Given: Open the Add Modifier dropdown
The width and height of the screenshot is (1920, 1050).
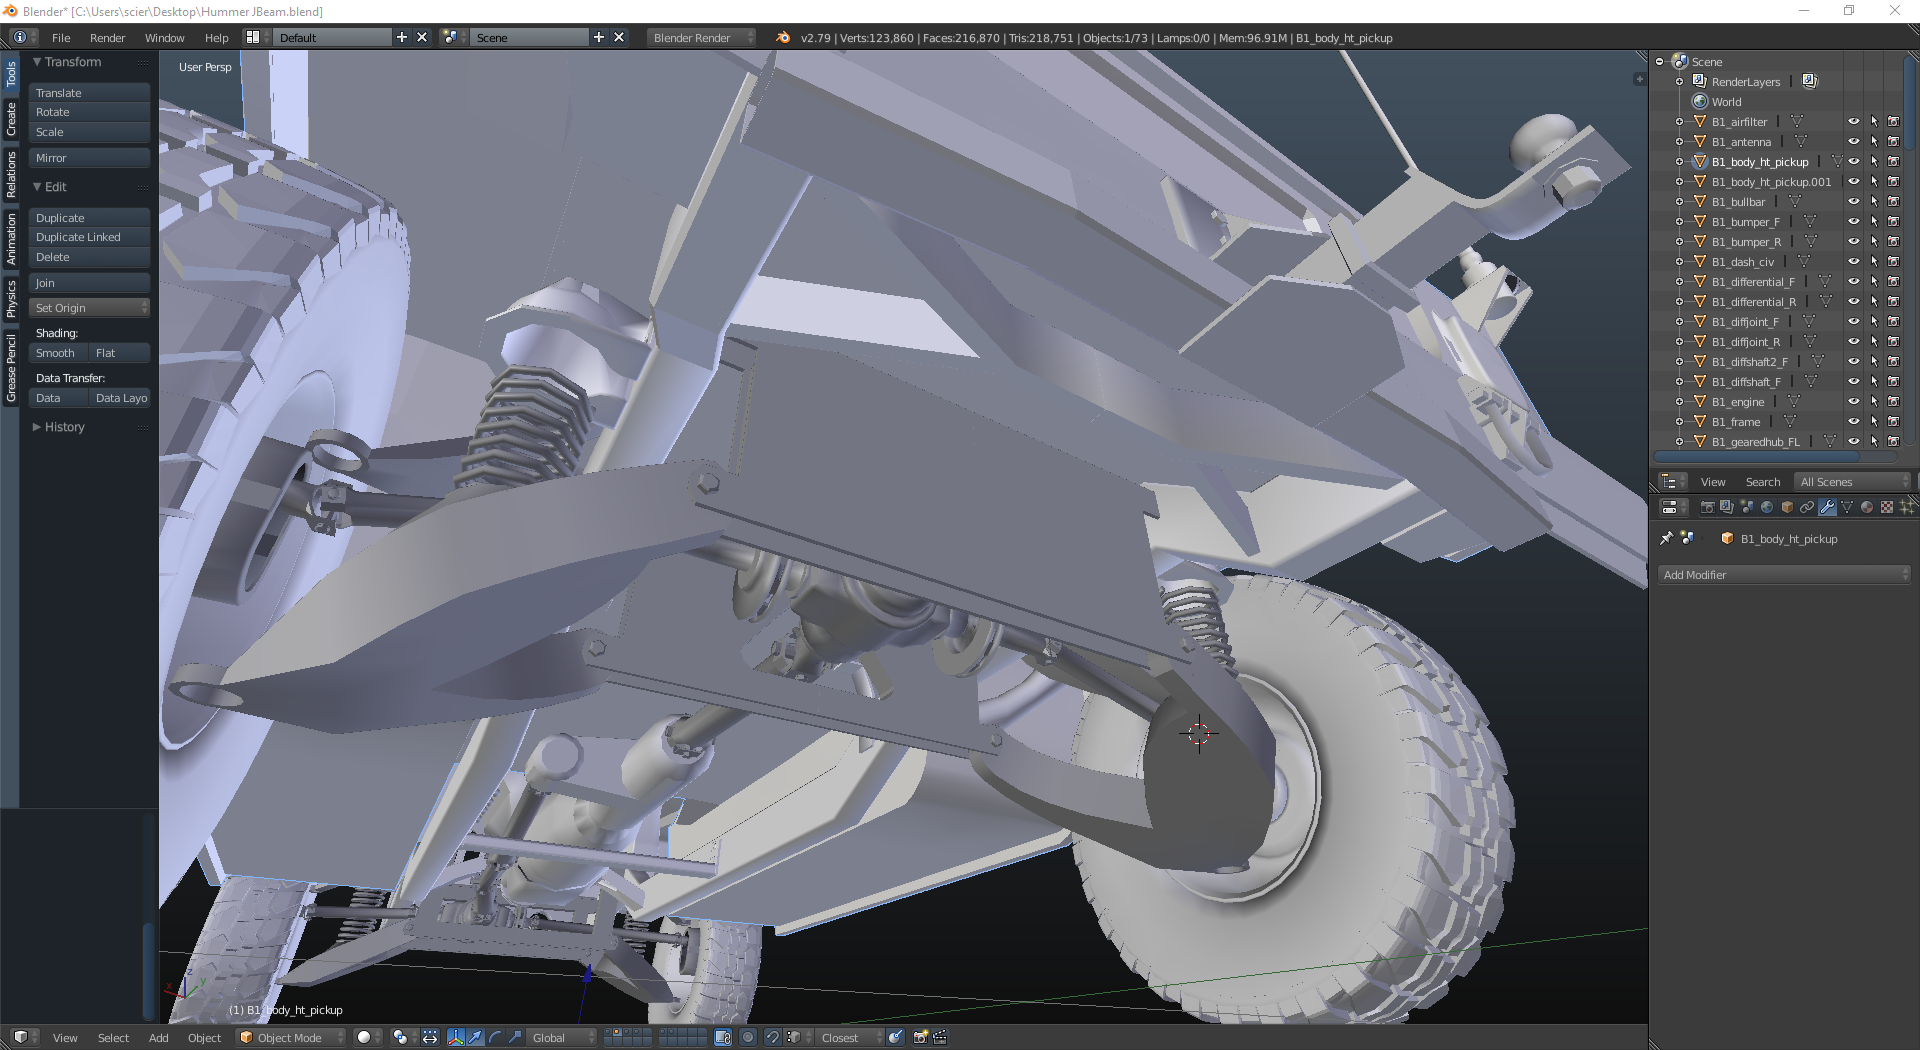Looking at the screenshot, I should coord(1784,575).
